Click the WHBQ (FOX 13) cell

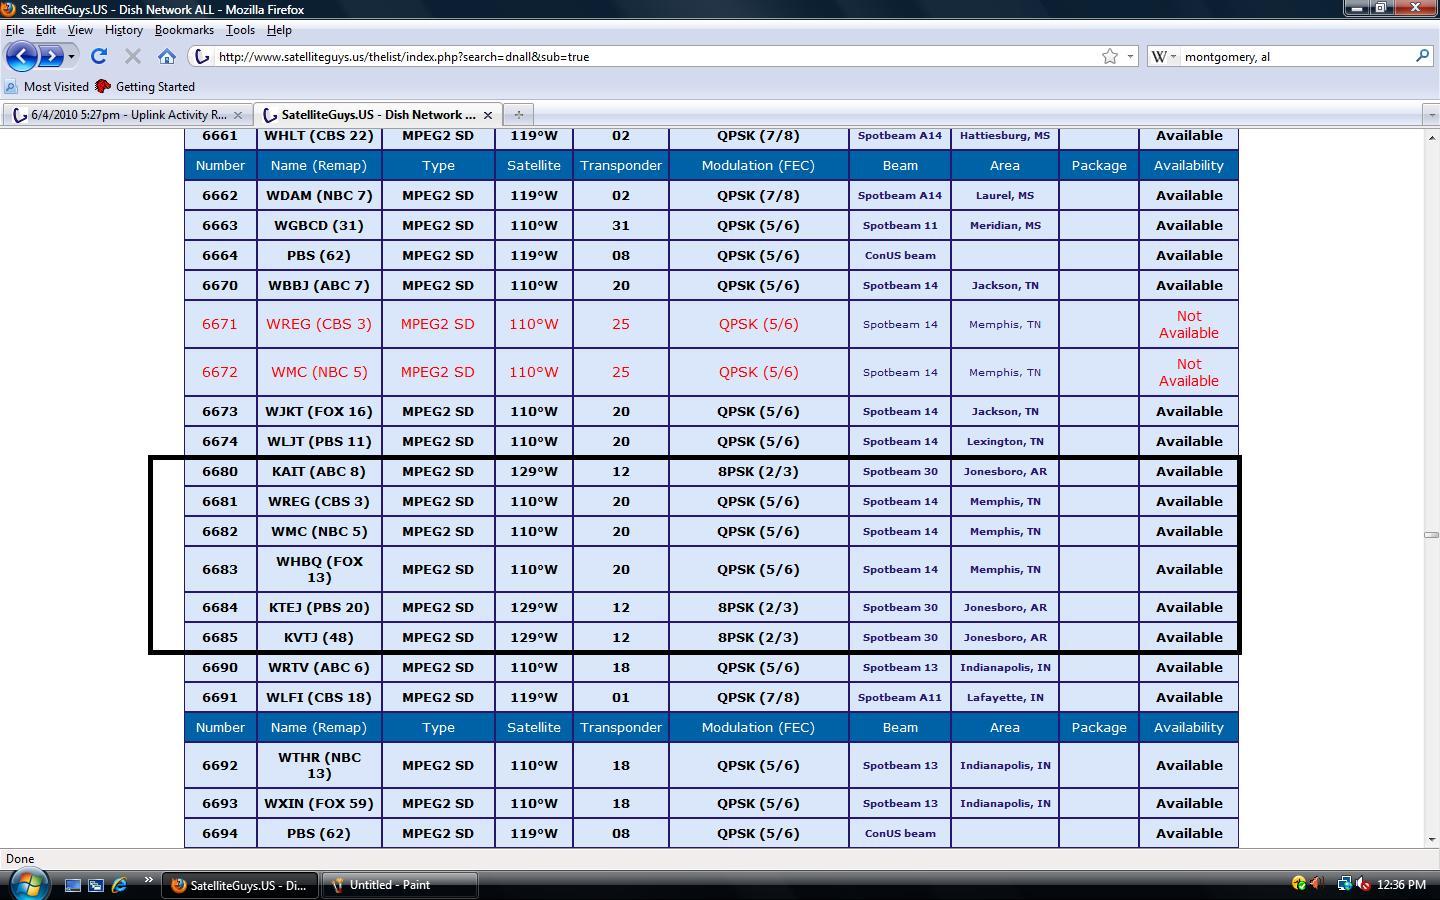(319, 569)
